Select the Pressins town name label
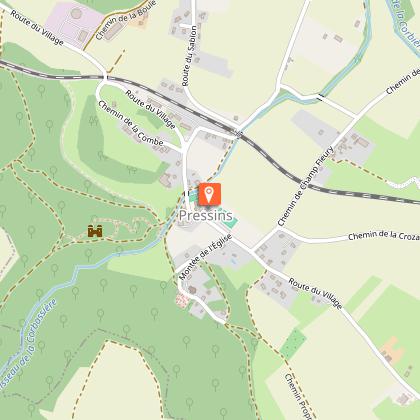The height and width of the screenshot is (420, 420). (206, 216)
